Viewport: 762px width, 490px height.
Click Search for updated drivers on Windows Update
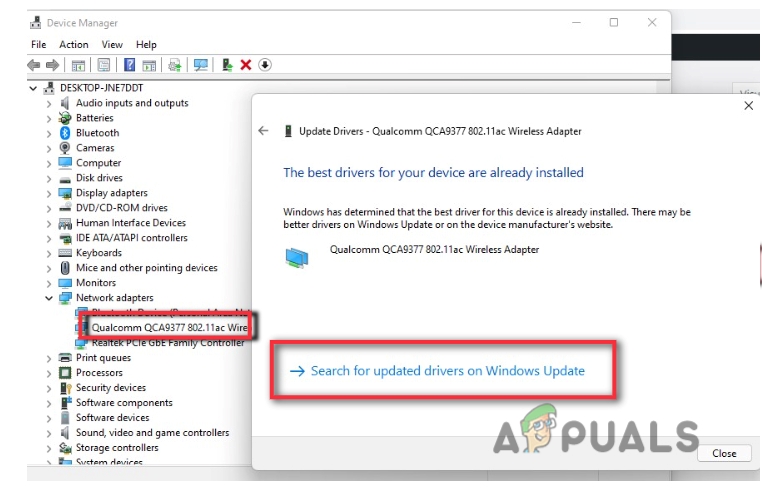(x=448, y=371)
